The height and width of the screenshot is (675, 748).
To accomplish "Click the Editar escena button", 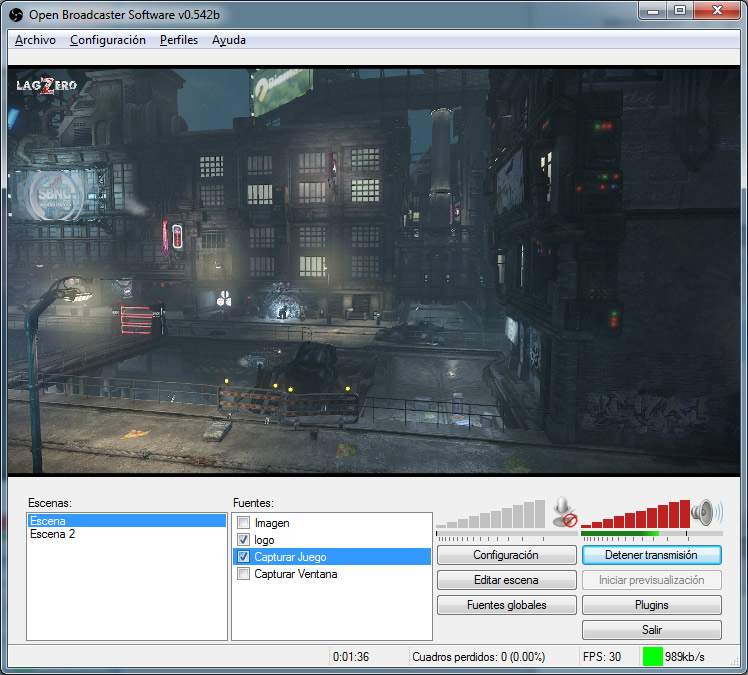I will point(507,580).
